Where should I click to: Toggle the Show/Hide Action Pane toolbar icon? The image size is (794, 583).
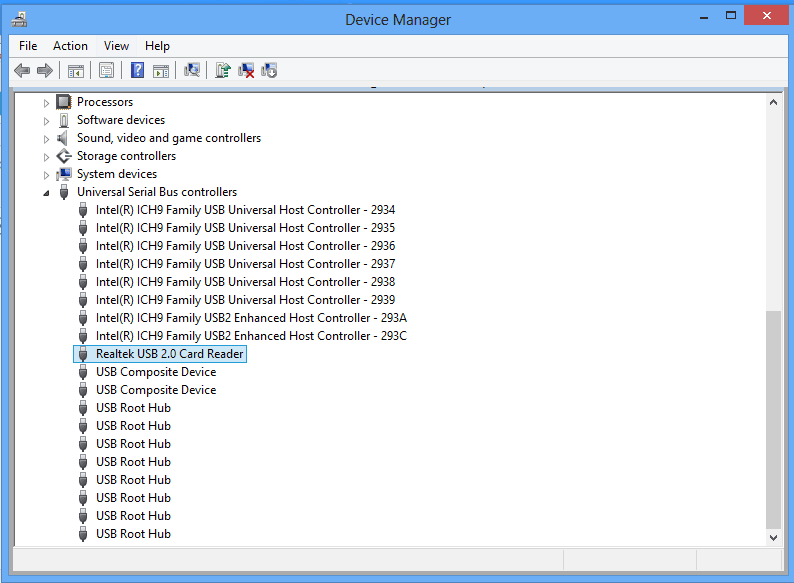point(161,70)
